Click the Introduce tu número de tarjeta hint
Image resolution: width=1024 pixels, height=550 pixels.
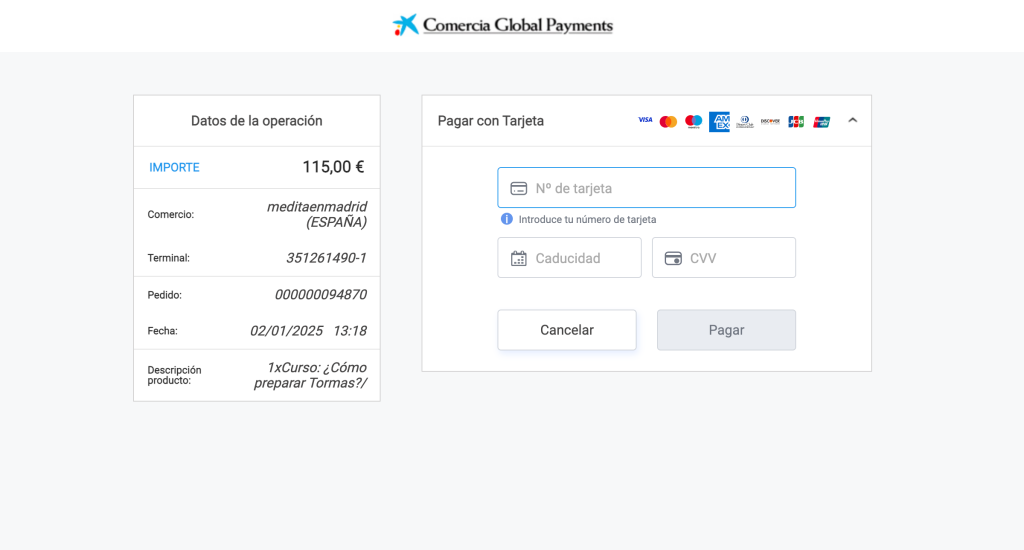[x=587, y=219]
